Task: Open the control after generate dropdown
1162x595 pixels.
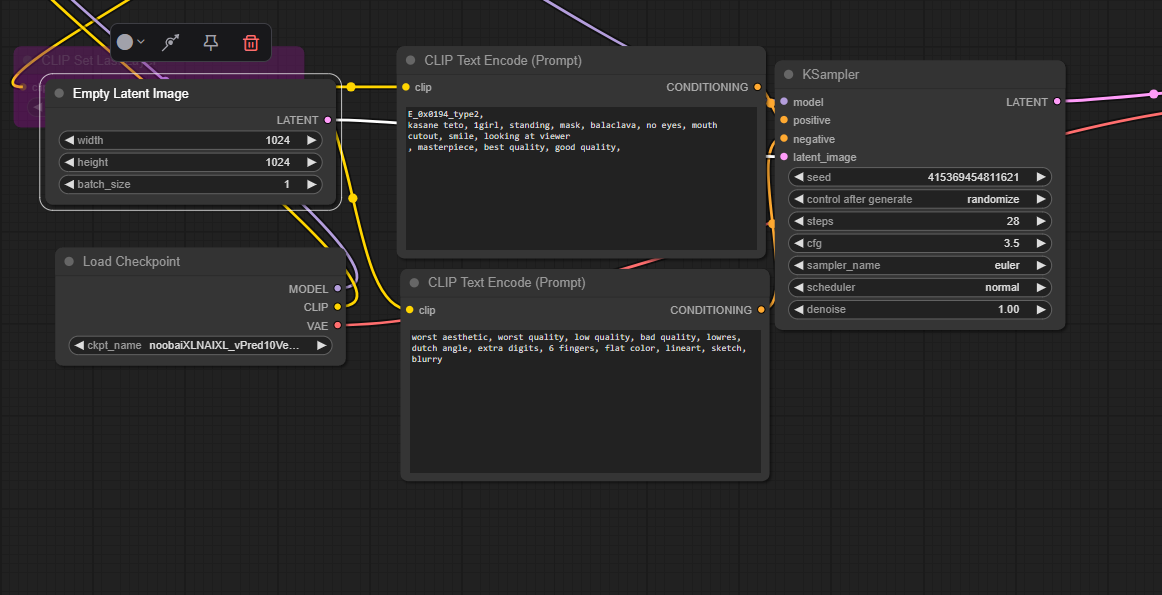Action: pyautogui.click(x=920, y=199)
